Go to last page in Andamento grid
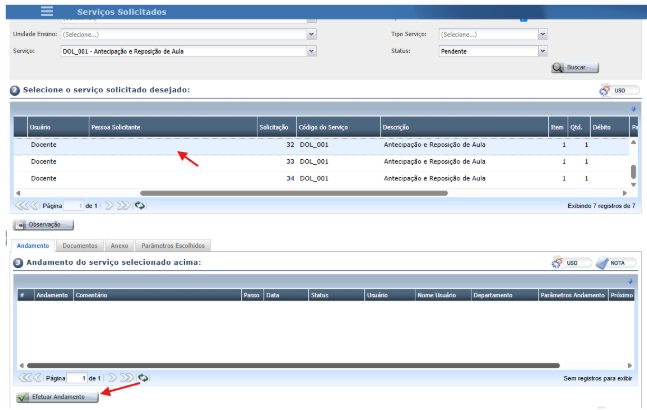 (125, 378)
